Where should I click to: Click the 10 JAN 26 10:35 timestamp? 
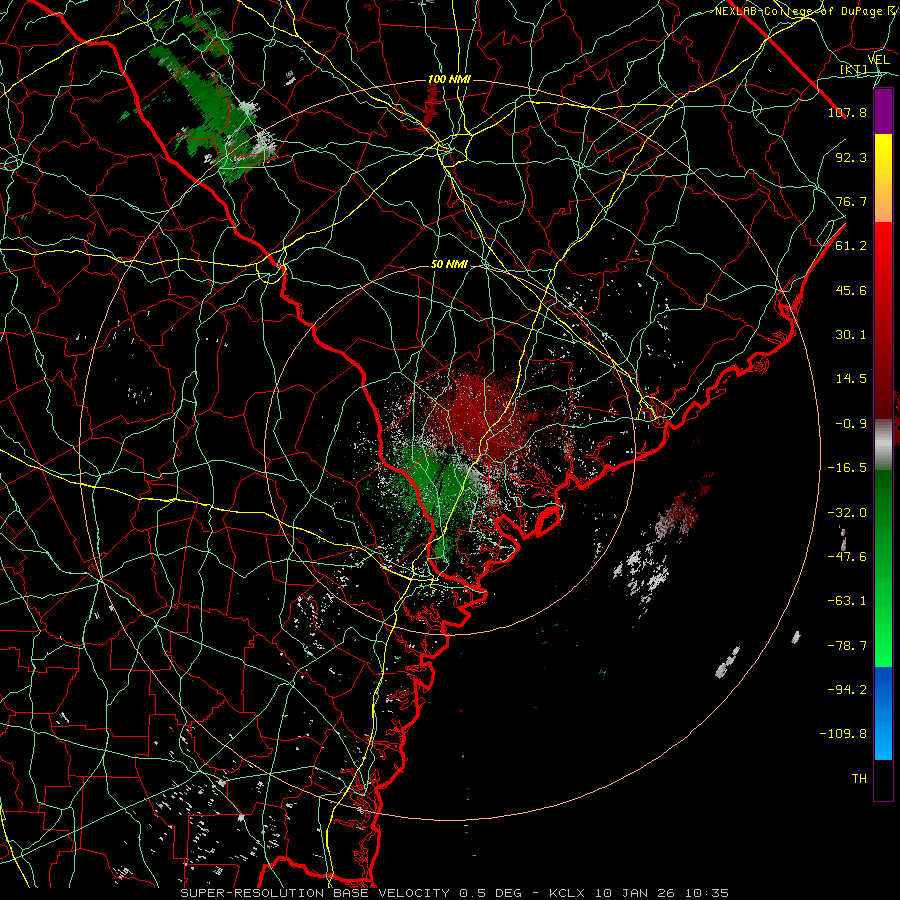coord(662,893)
